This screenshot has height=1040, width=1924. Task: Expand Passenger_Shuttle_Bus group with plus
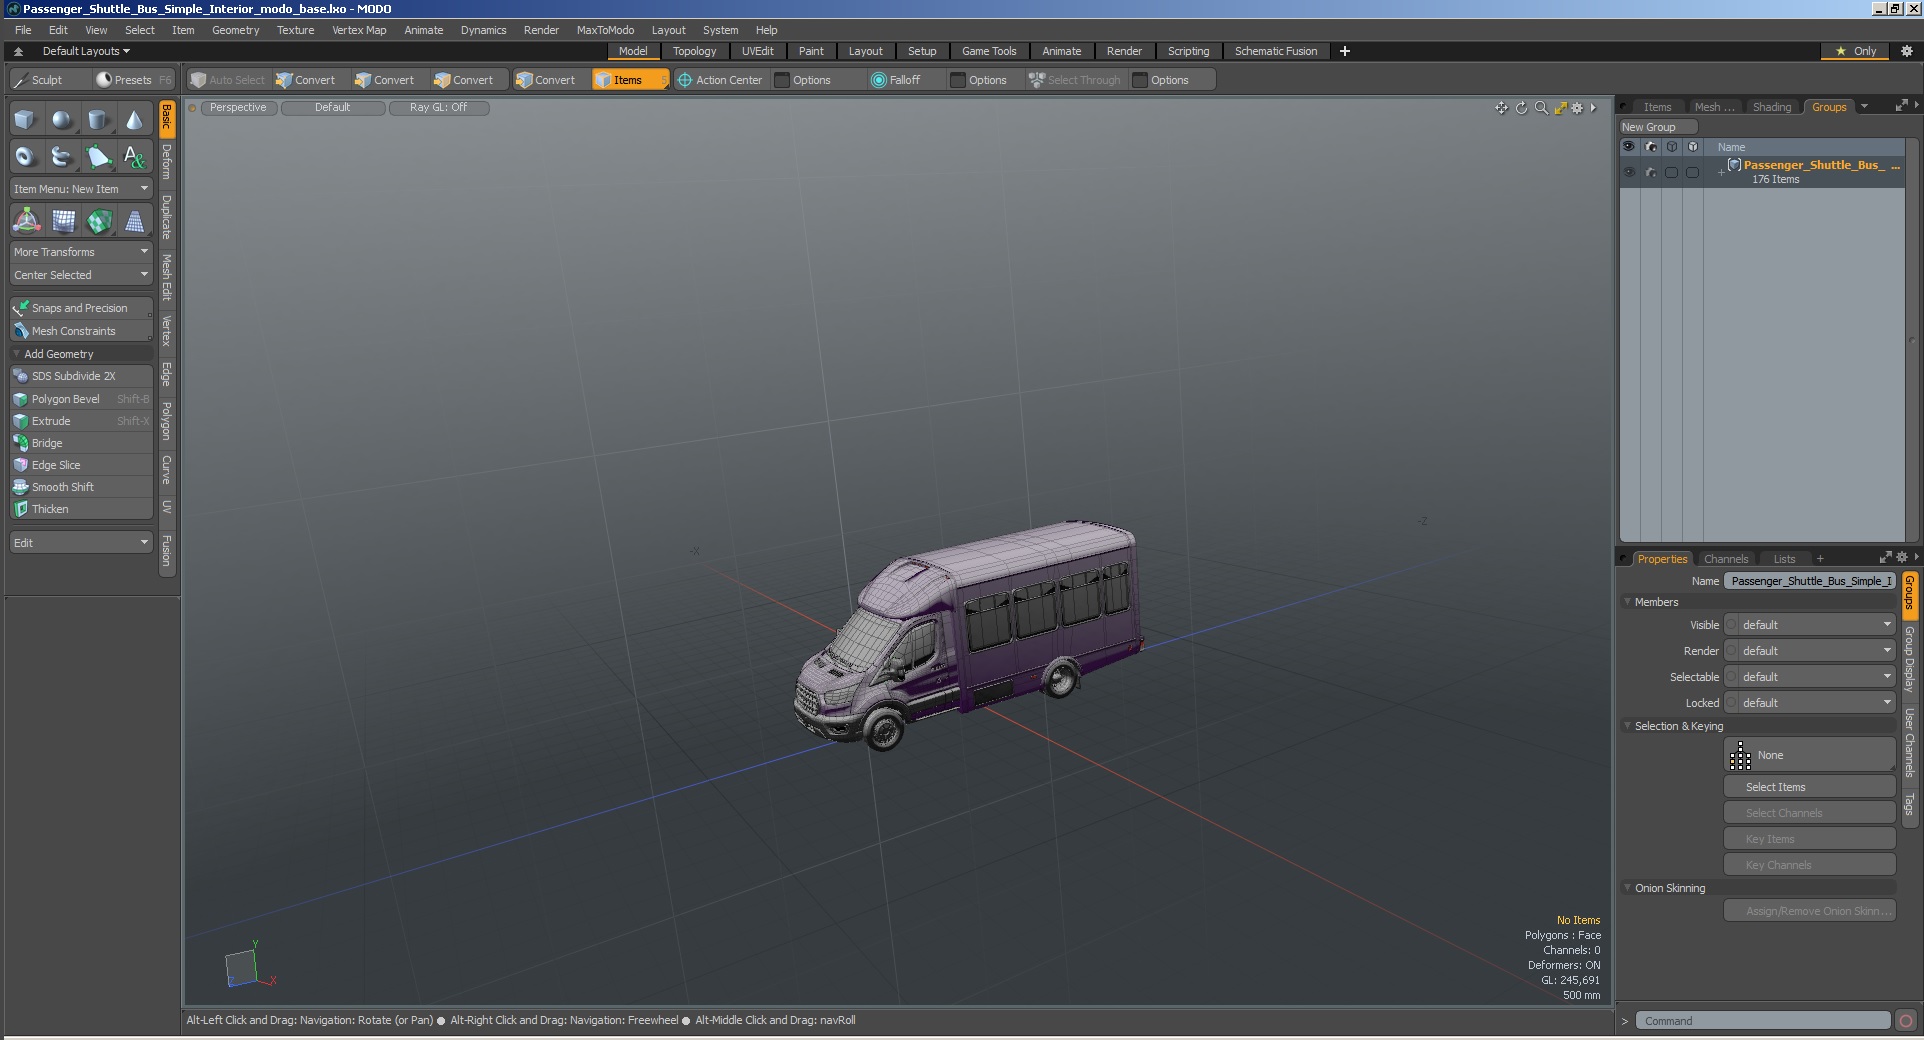coord(1721,172)
